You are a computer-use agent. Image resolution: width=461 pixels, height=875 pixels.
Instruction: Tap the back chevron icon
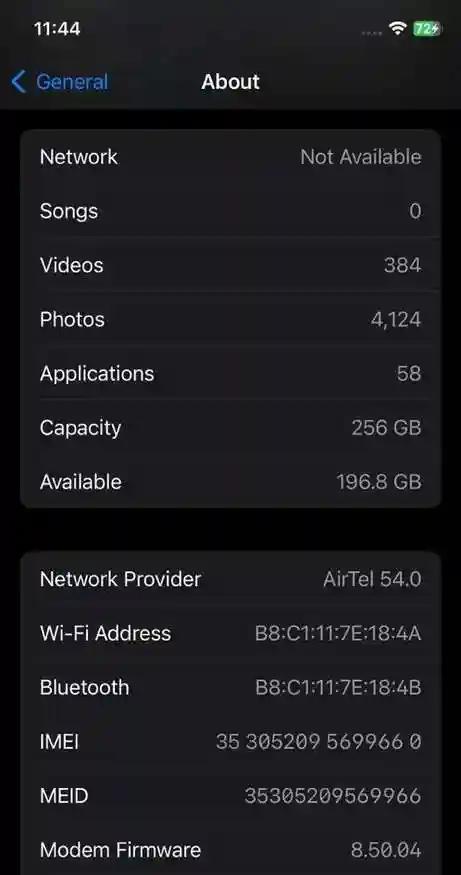18,82
